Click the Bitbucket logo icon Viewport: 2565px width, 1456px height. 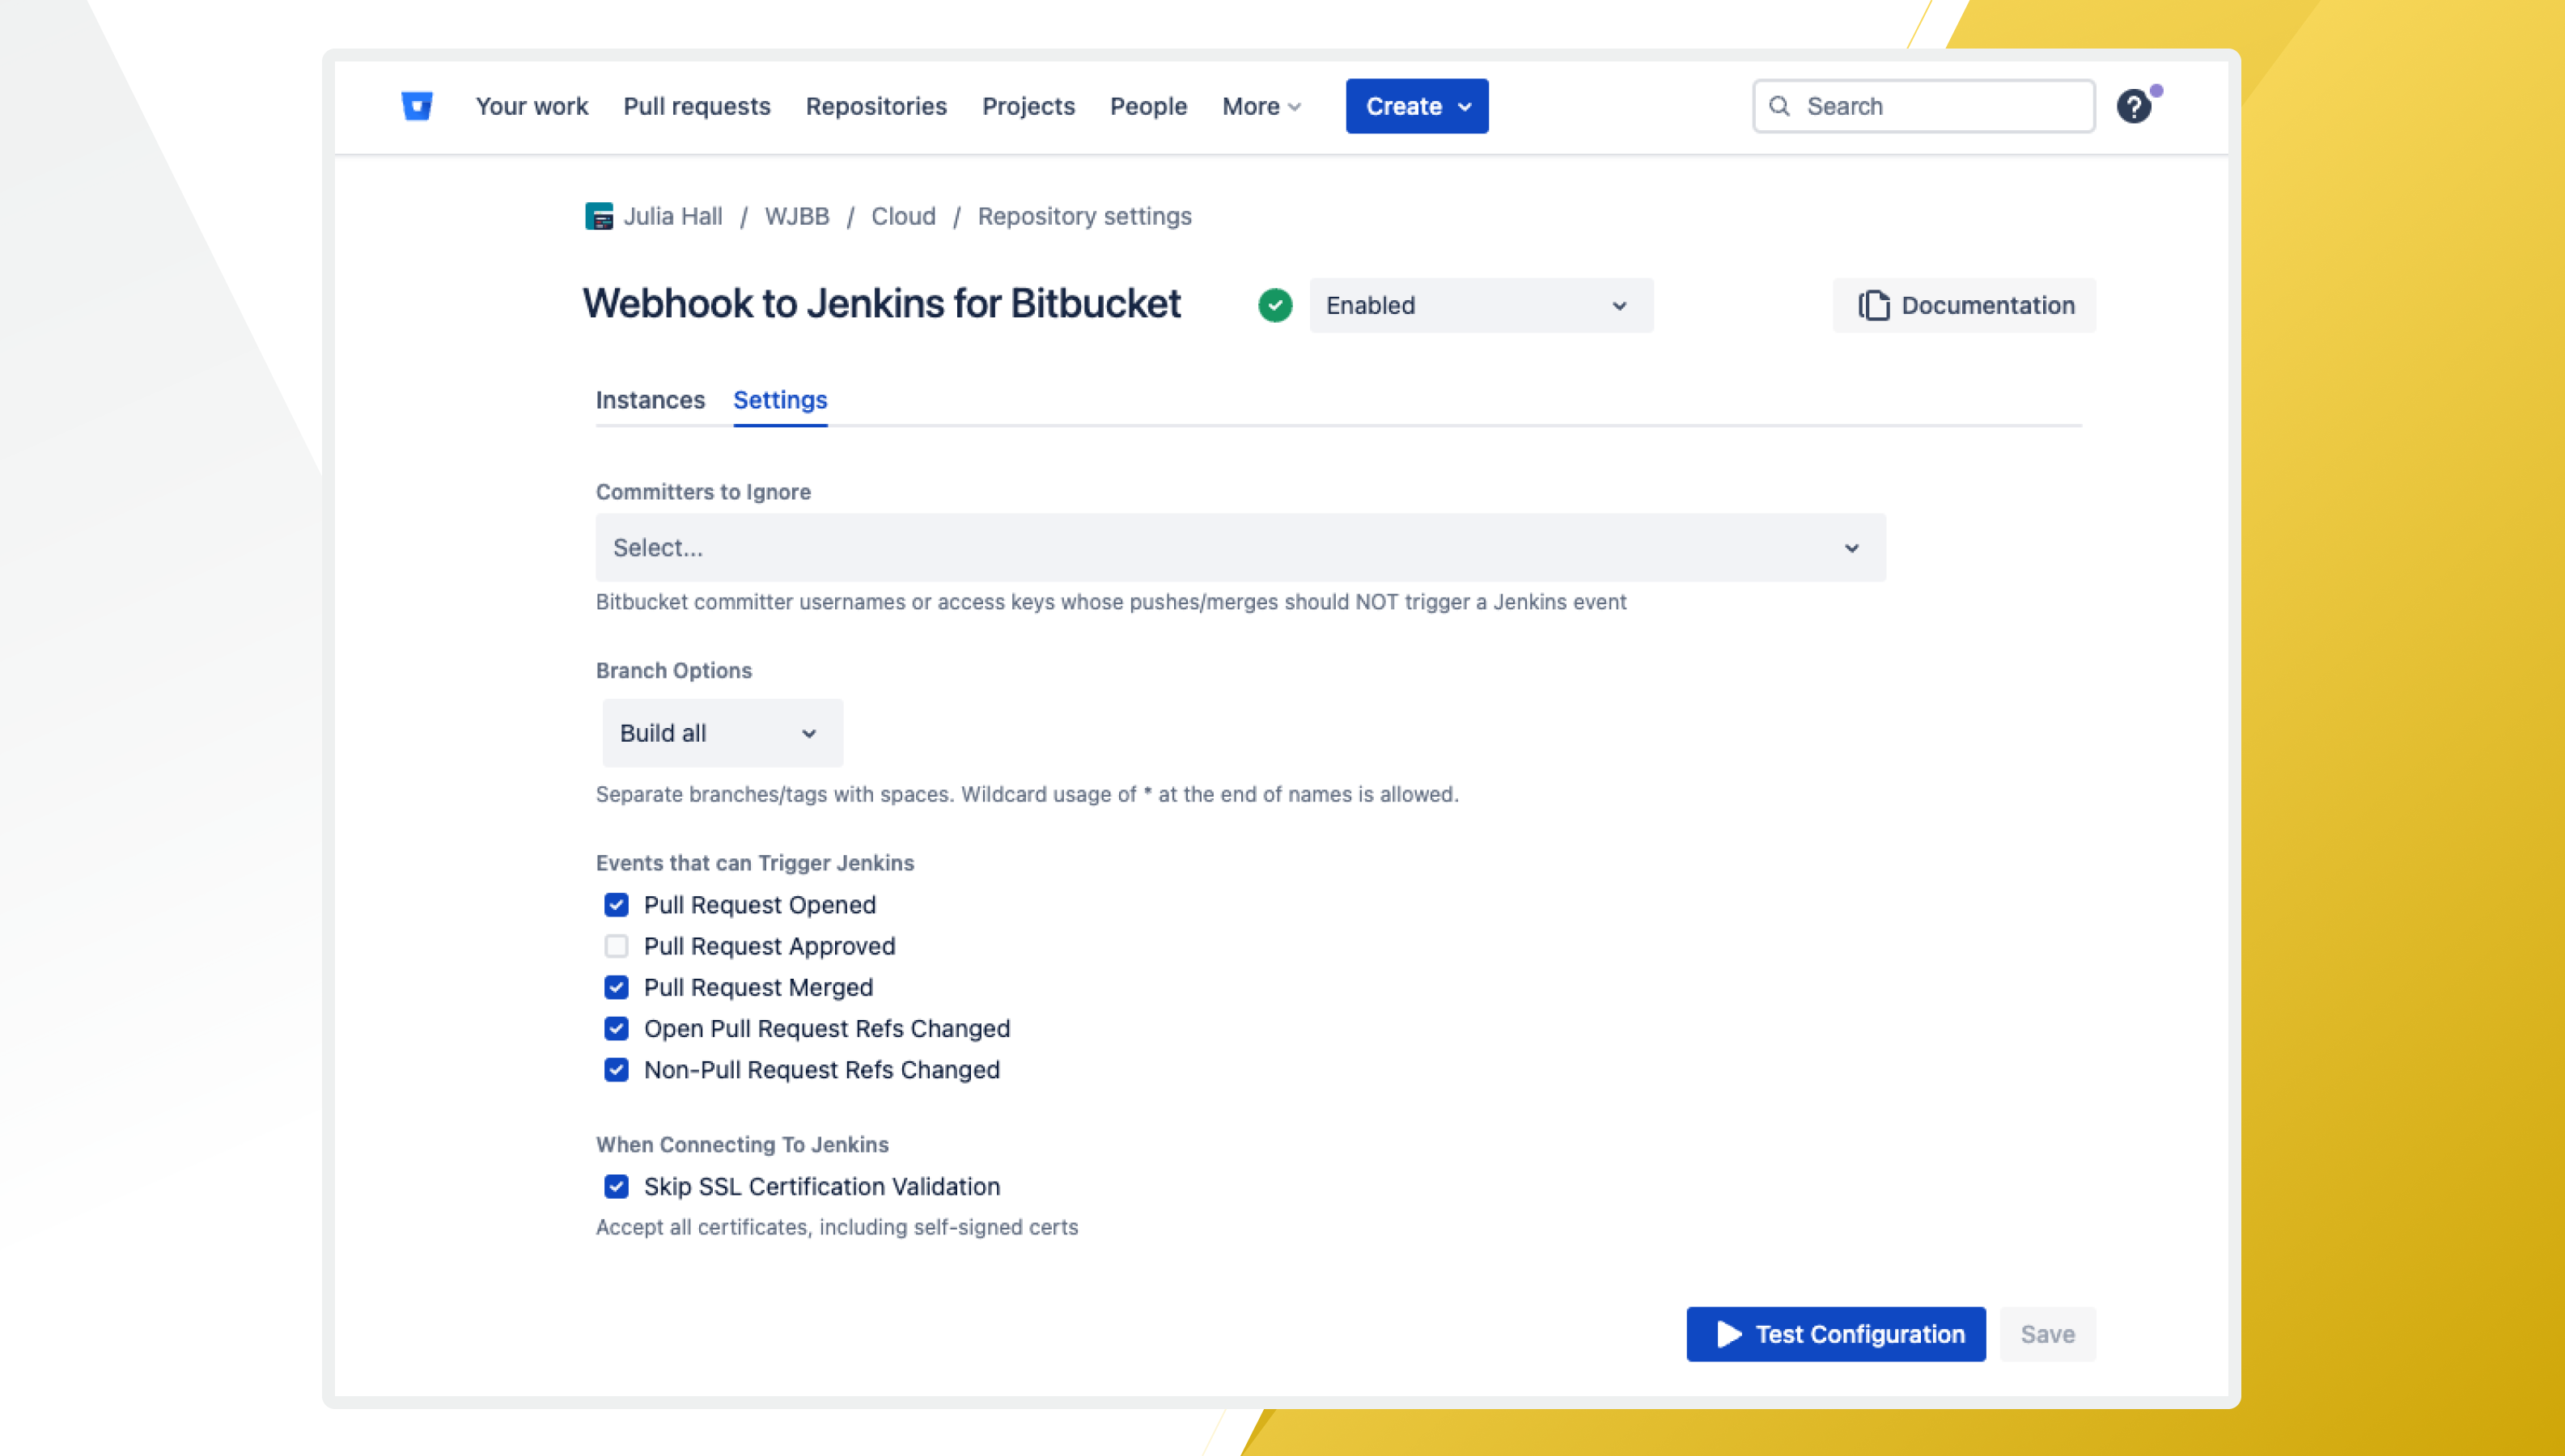[x=417, y=106]
